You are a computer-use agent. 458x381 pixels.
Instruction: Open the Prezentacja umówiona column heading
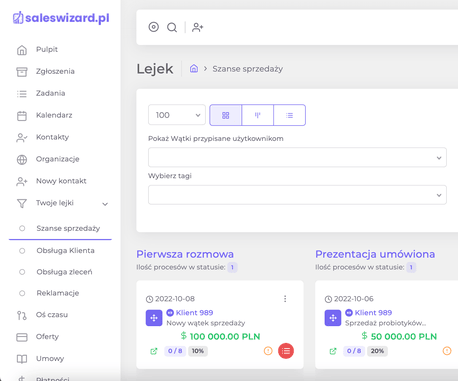(x=375, y=254)
